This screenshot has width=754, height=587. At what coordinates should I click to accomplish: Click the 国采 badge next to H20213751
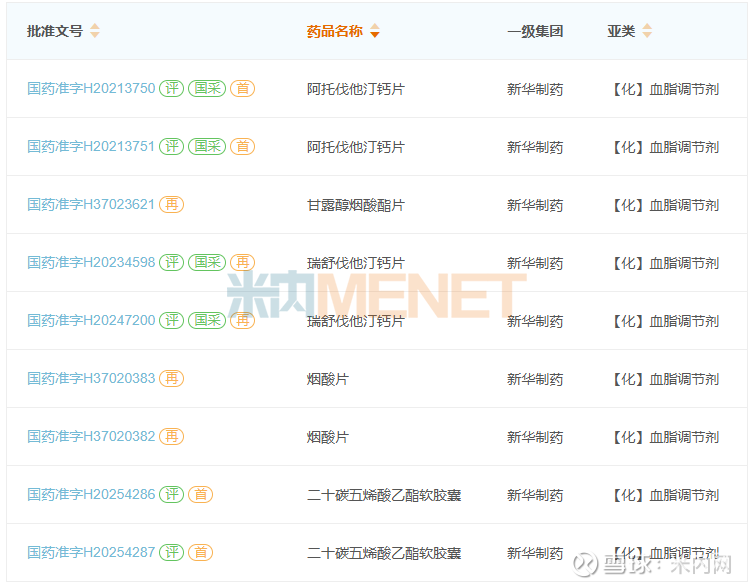point(207,147)
